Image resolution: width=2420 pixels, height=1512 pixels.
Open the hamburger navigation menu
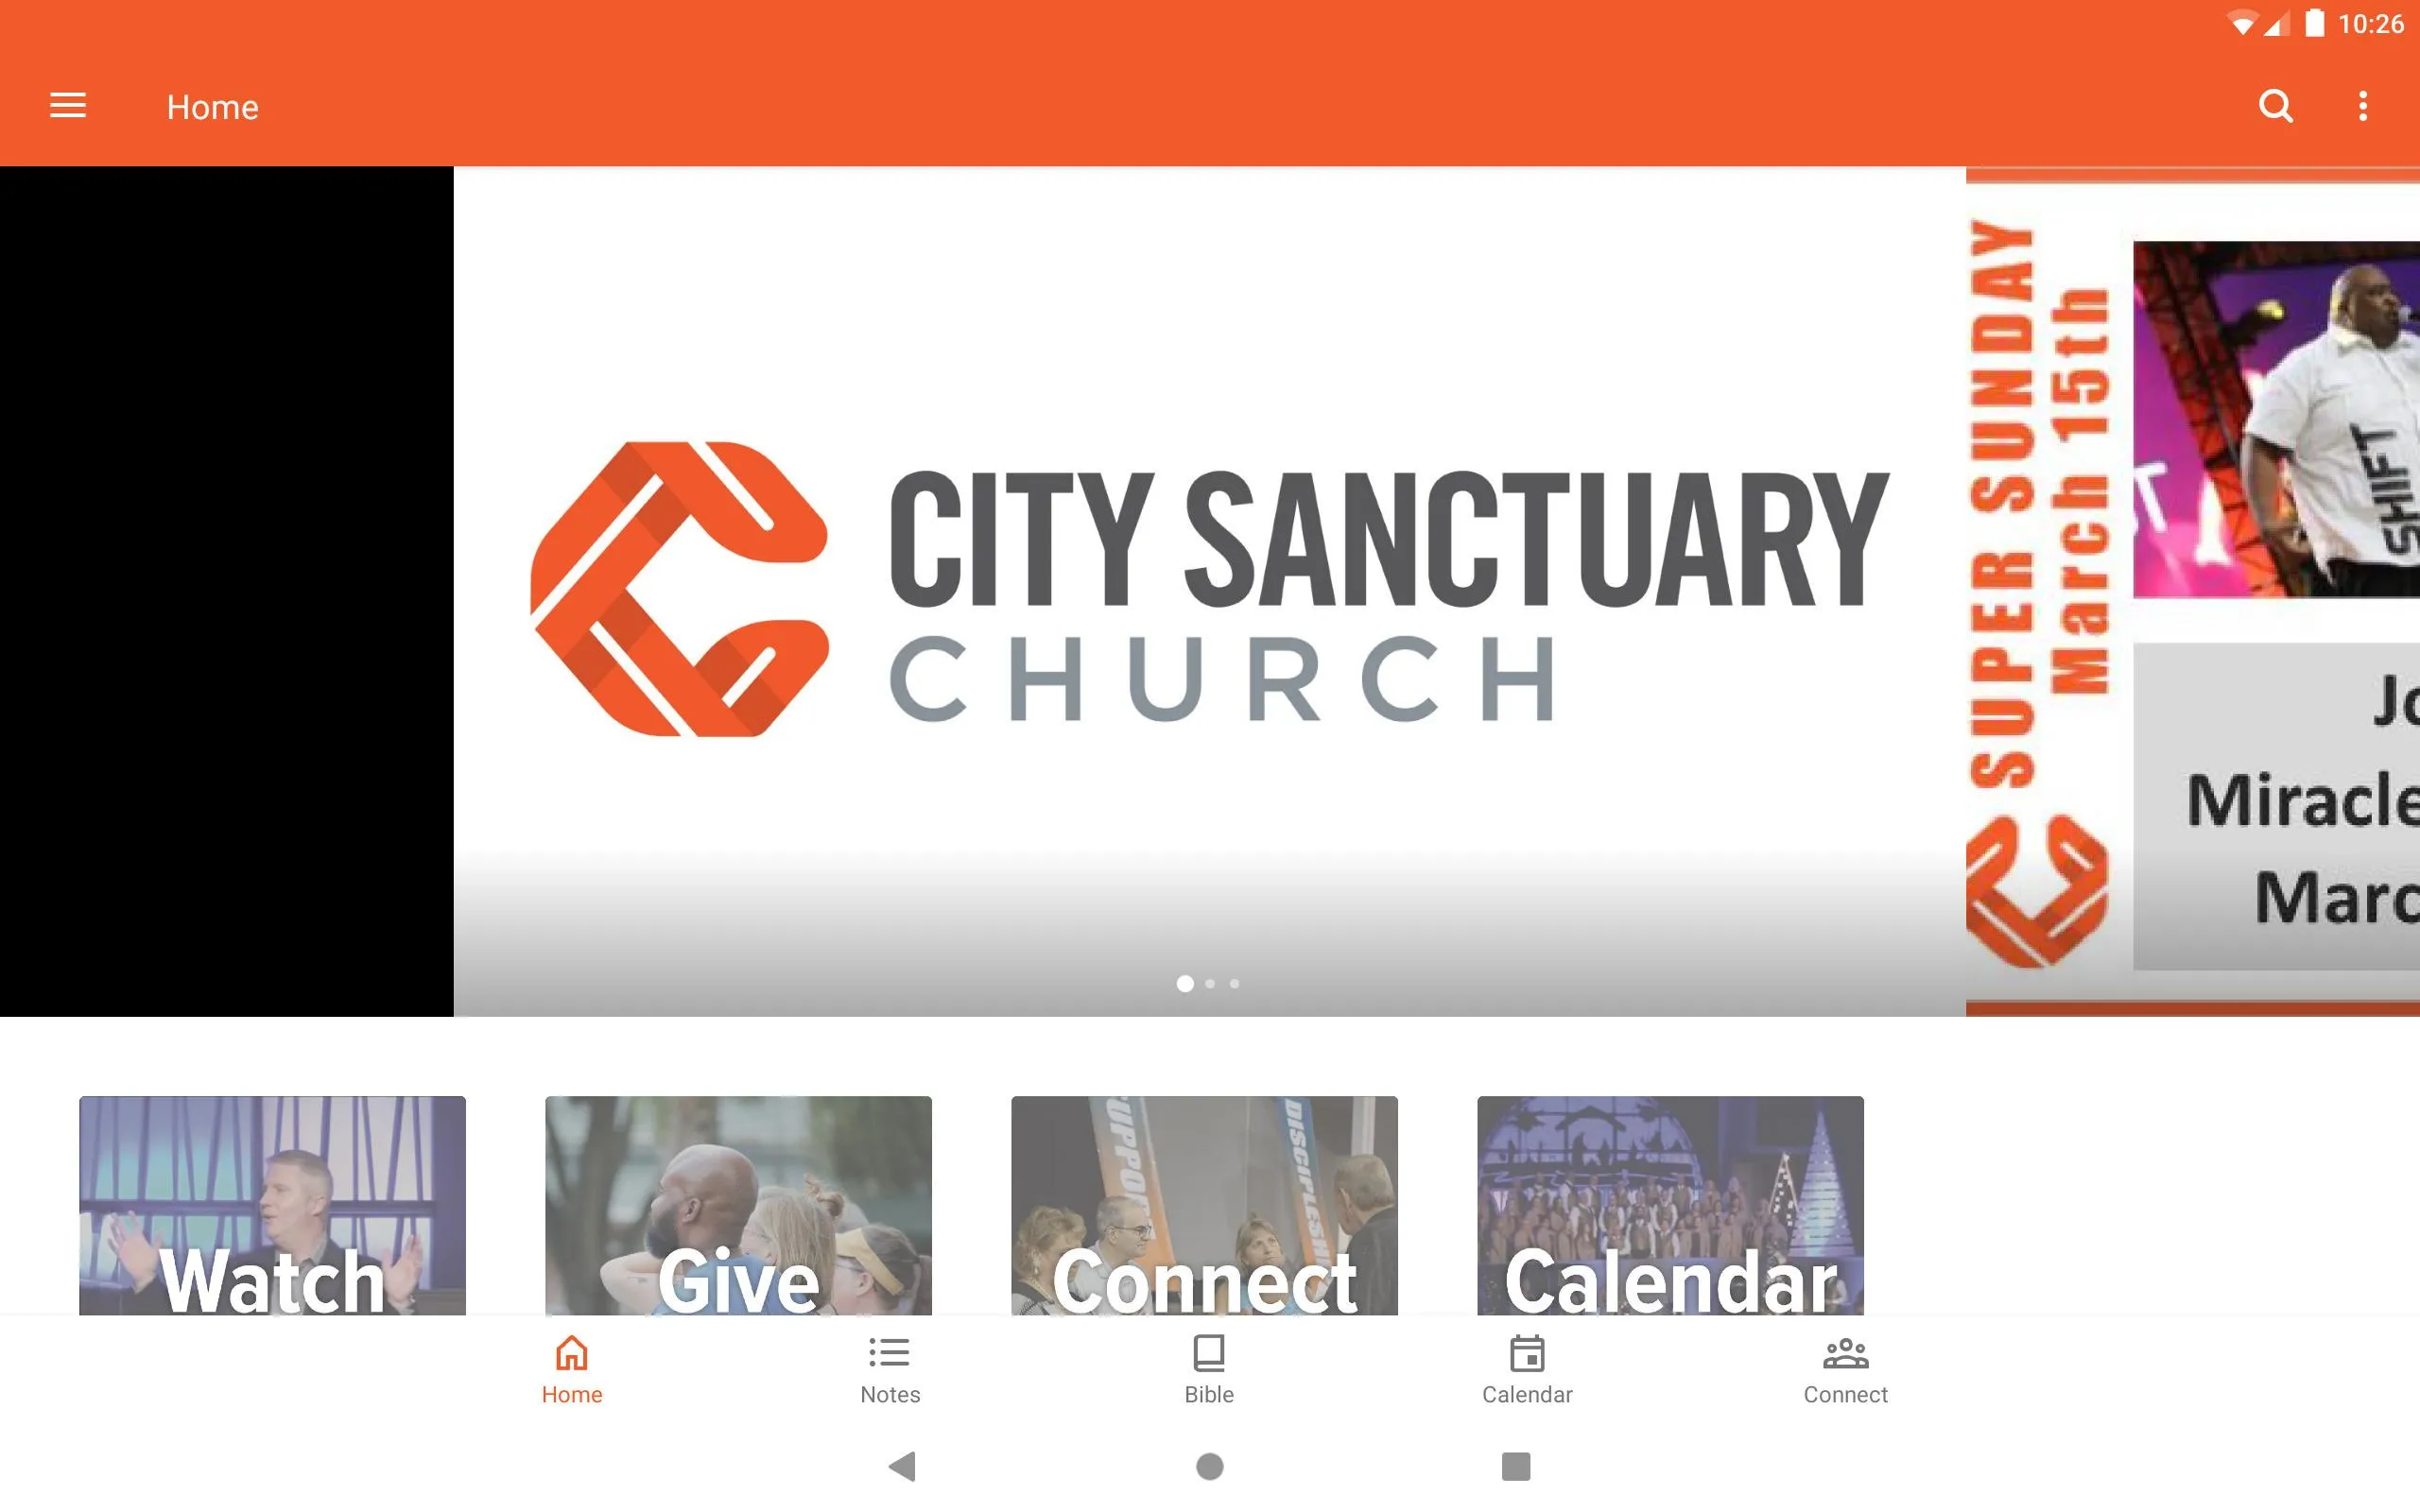click(70, 105)
